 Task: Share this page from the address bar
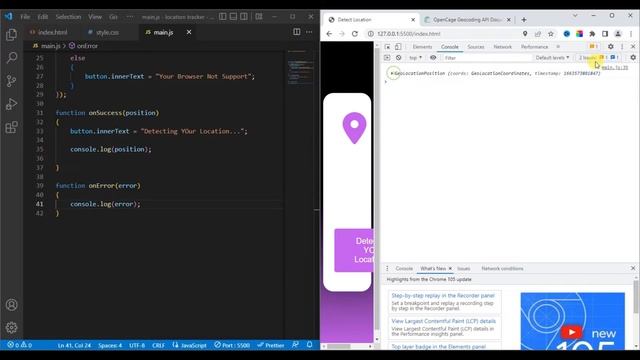pyautogui.click(x=538, y=34)
